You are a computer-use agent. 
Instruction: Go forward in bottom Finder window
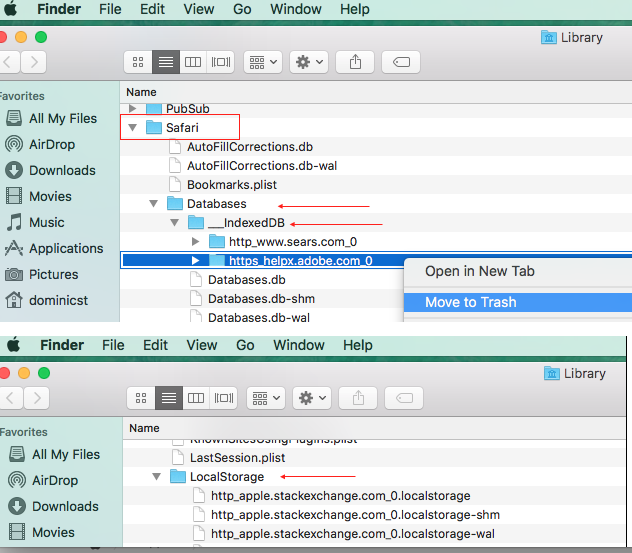tap(37, 398)
